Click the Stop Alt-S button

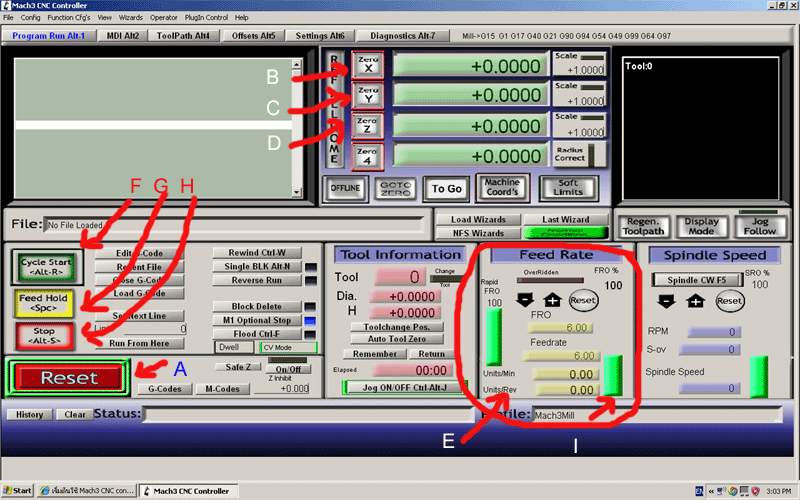(x=44, y=336)
